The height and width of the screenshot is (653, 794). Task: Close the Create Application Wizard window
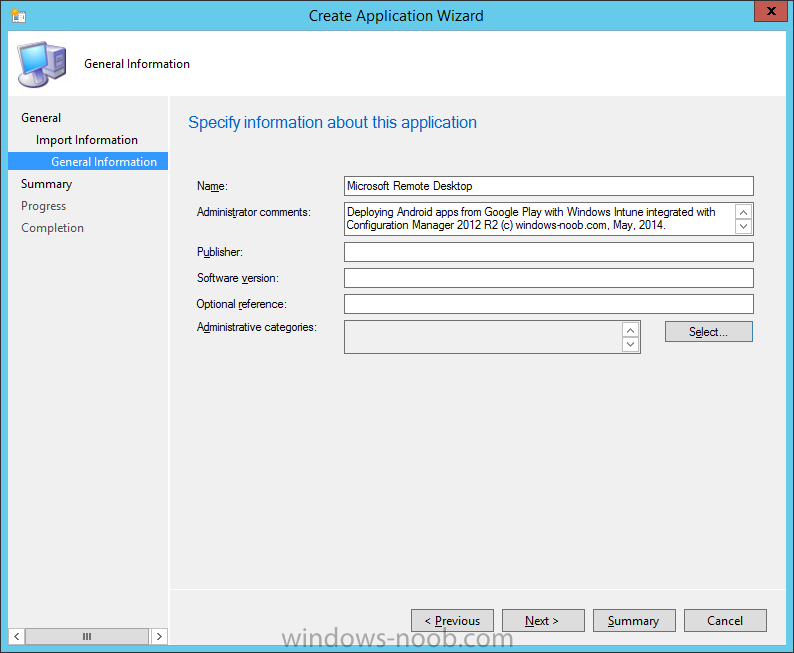click(x=771, y=11)
